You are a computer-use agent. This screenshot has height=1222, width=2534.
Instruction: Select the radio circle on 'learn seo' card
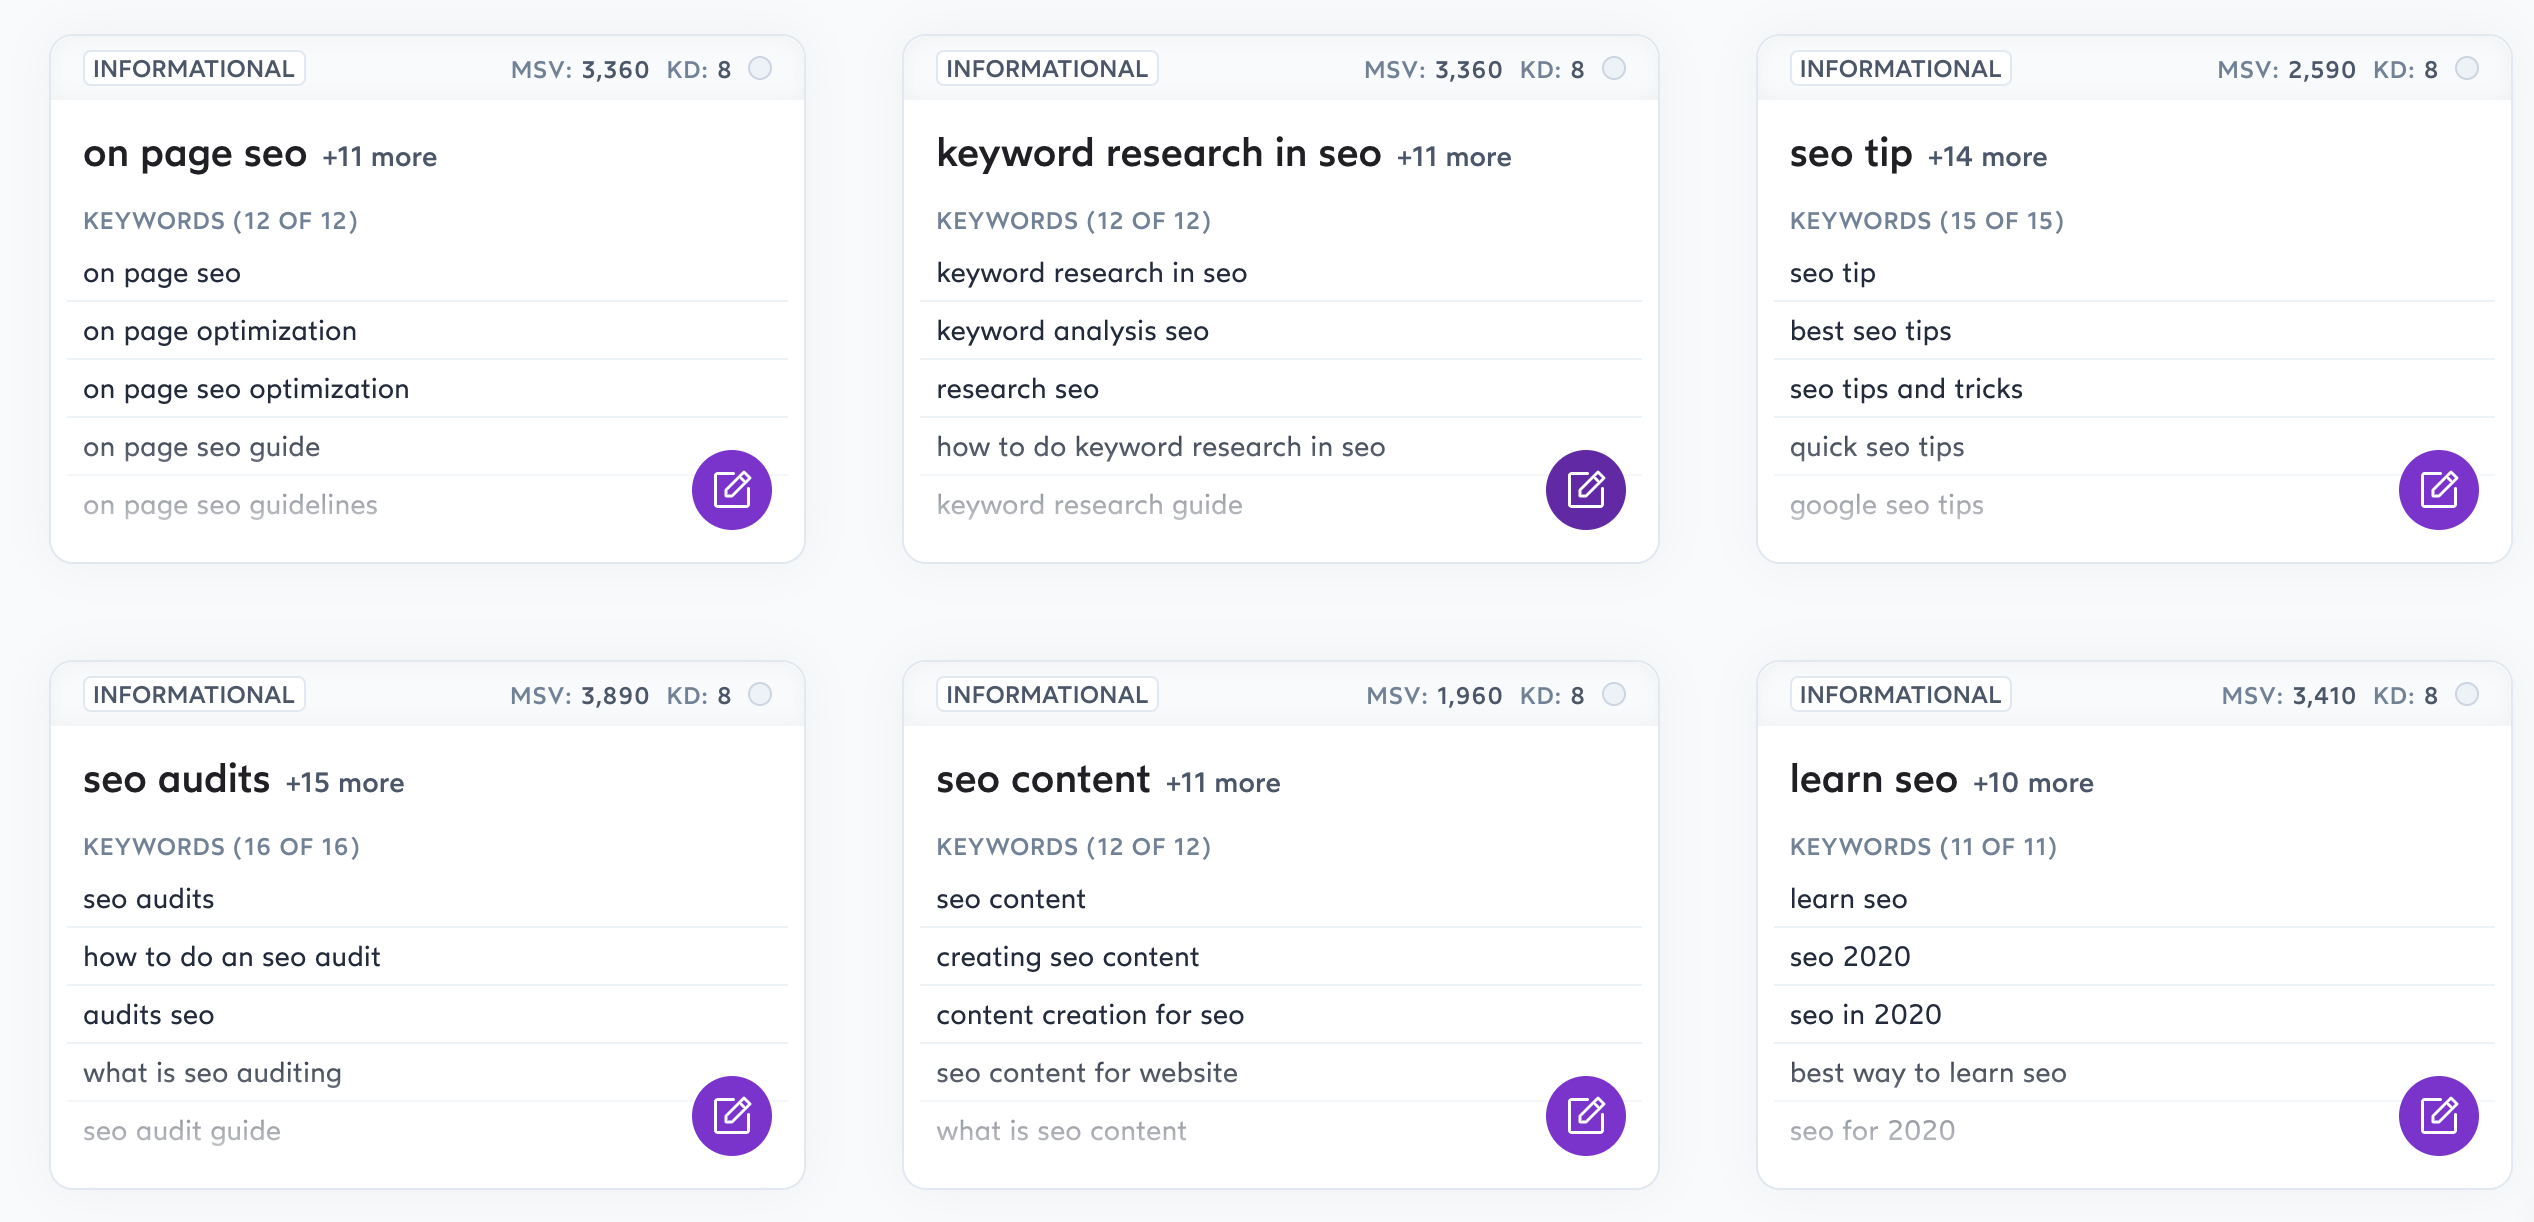pos(2467,694)
